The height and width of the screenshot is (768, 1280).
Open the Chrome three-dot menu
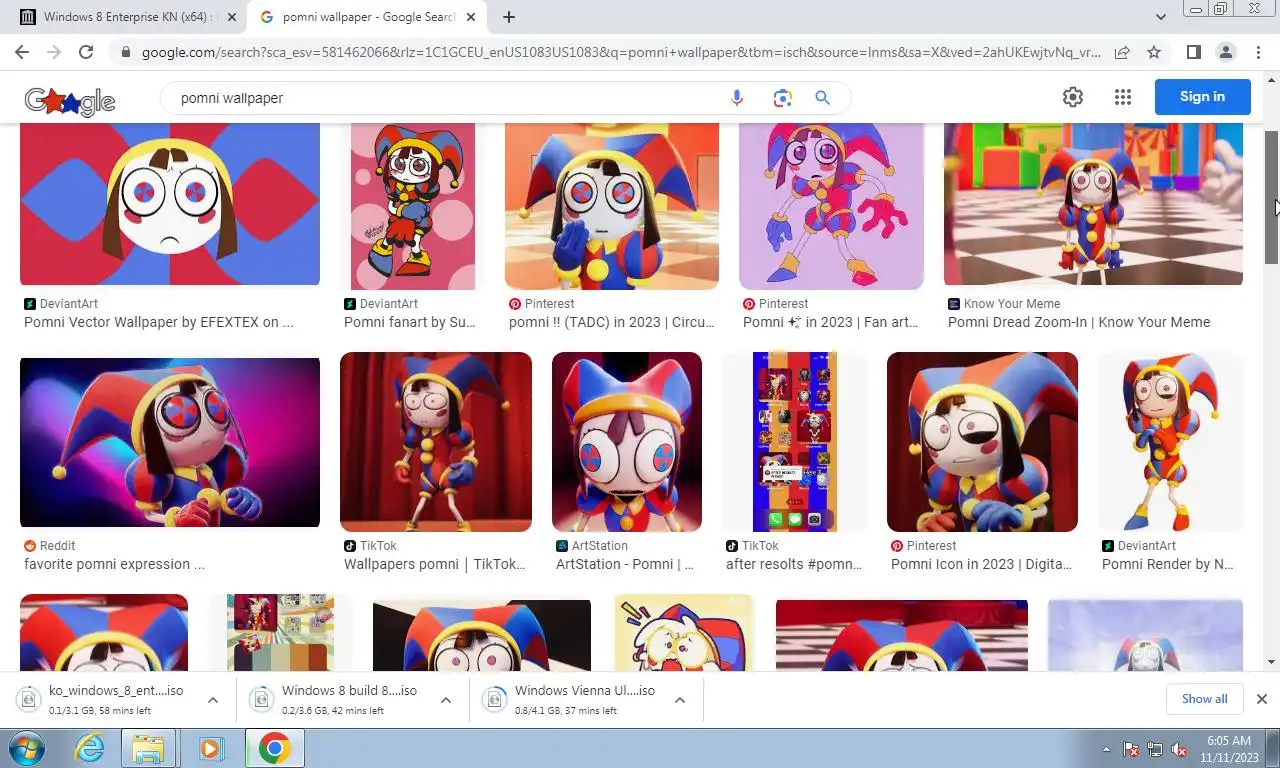tap(1258, 52)
